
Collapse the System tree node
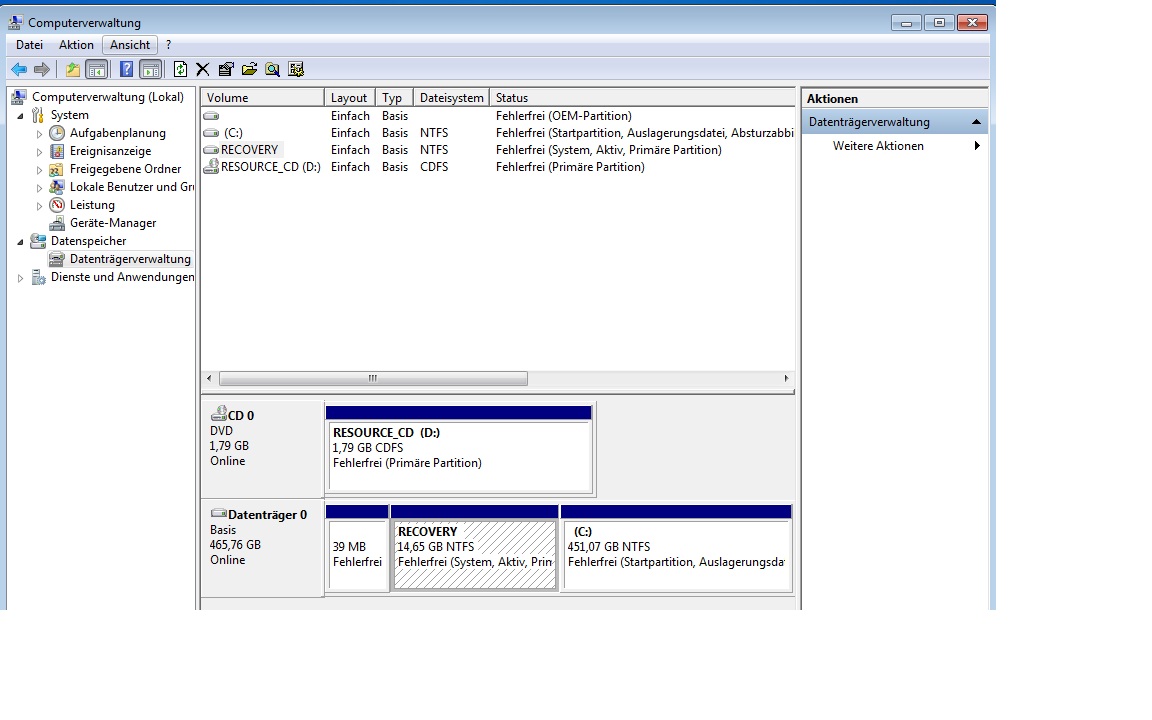21,116
